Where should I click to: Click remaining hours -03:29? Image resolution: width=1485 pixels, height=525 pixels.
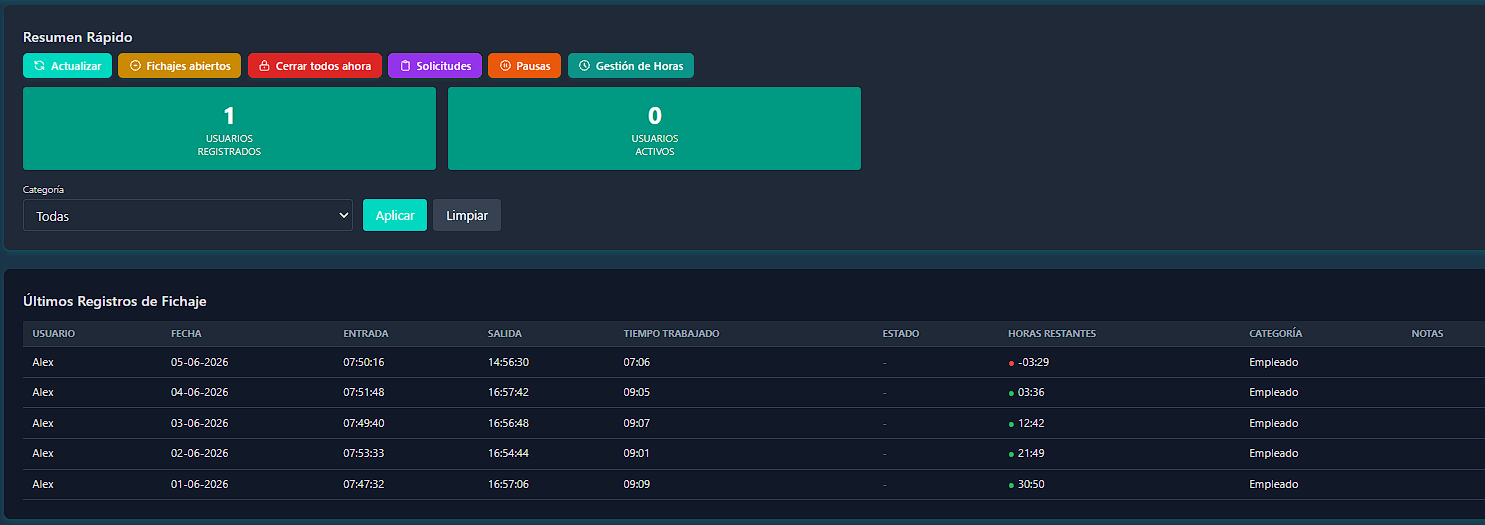point(1033,362)
